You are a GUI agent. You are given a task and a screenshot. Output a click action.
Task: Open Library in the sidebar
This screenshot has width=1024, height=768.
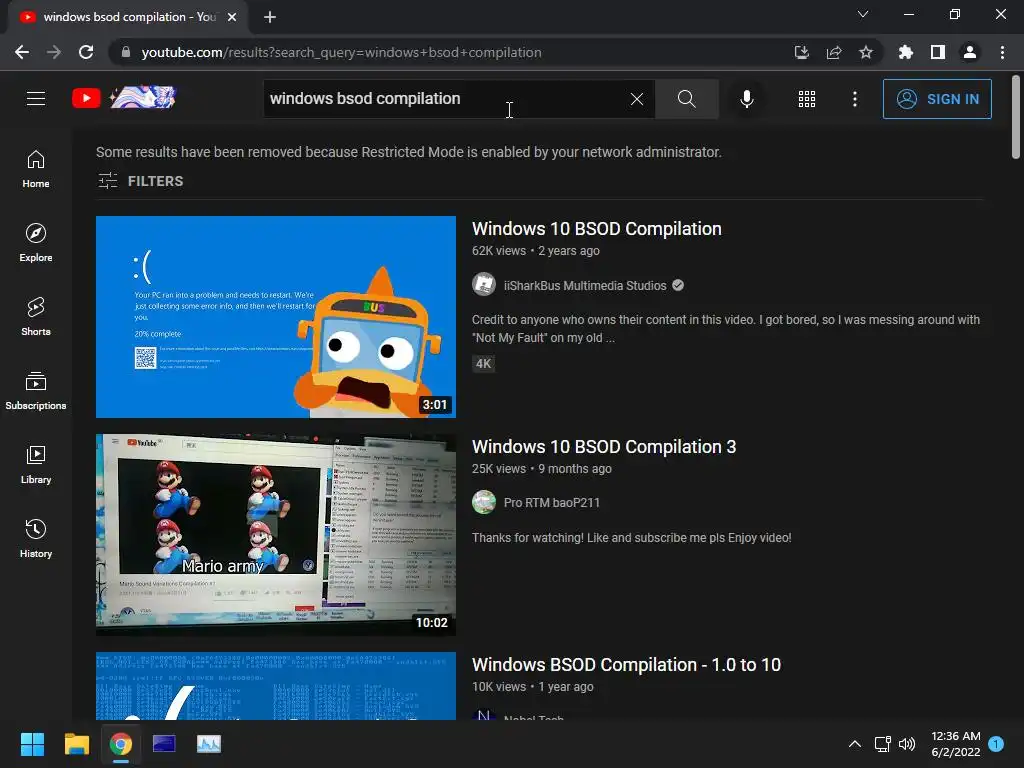coord(36,464)
